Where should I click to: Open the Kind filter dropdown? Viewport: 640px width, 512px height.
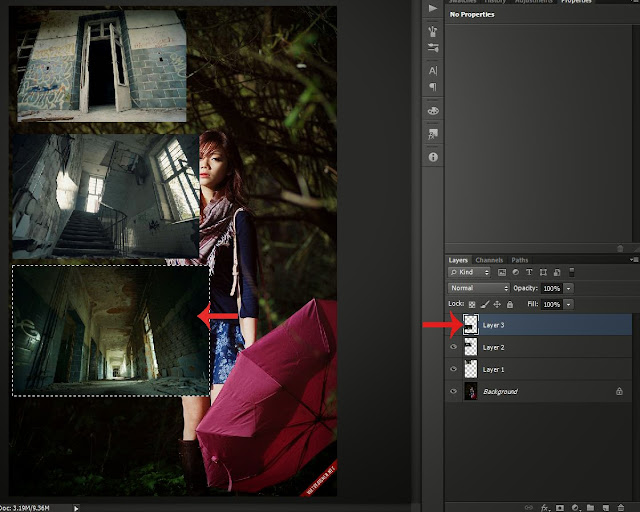(x=469, y=272)
